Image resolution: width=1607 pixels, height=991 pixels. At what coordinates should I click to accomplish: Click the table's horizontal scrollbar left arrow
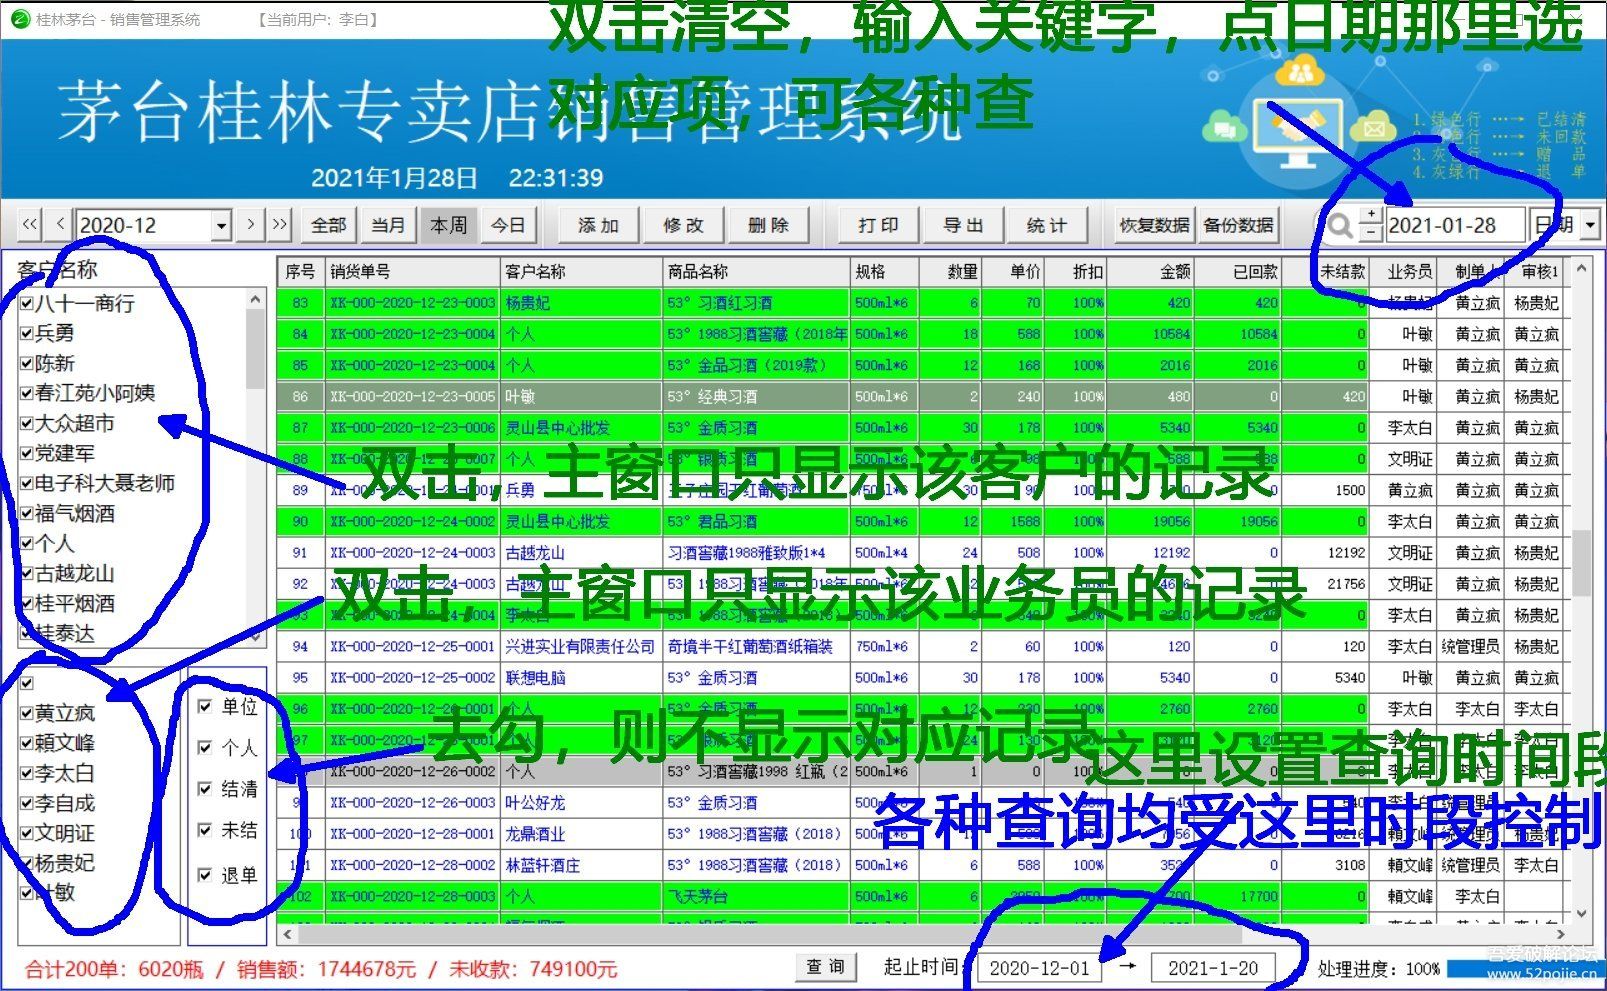(x=289, y=934)
